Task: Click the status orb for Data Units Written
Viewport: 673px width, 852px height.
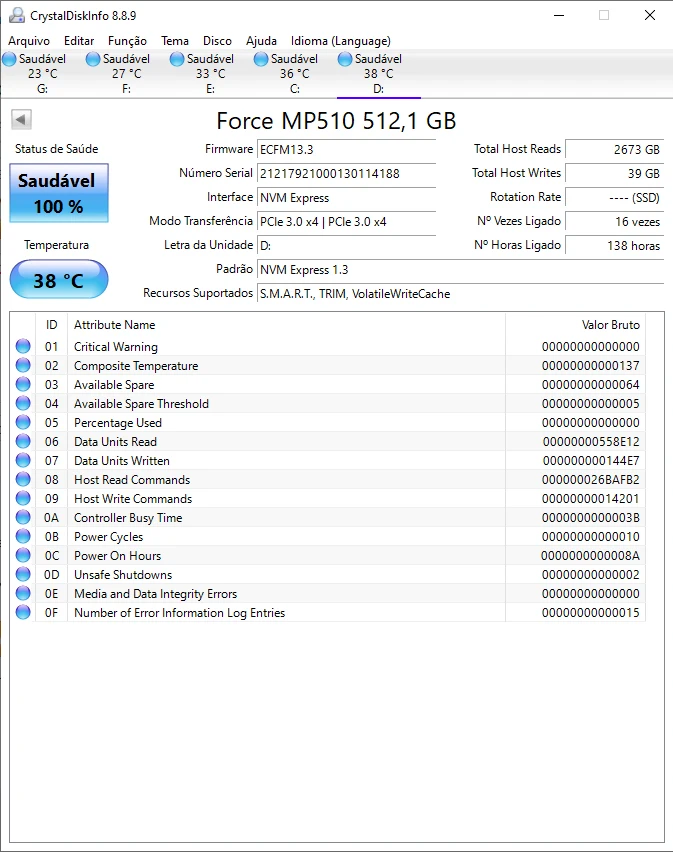Action: point(23,460)
